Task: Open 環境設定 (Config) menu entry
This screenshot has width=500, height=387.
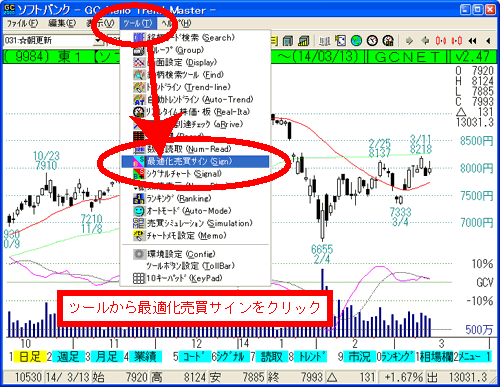Action: point(195,254)
